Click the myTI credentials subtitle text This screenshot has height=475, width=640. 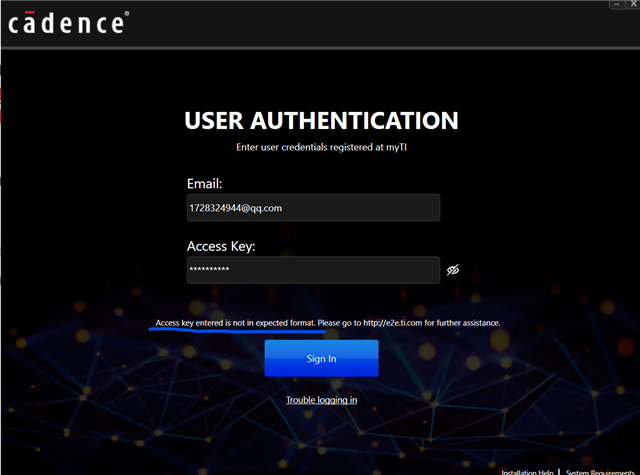tap(321, 147)
